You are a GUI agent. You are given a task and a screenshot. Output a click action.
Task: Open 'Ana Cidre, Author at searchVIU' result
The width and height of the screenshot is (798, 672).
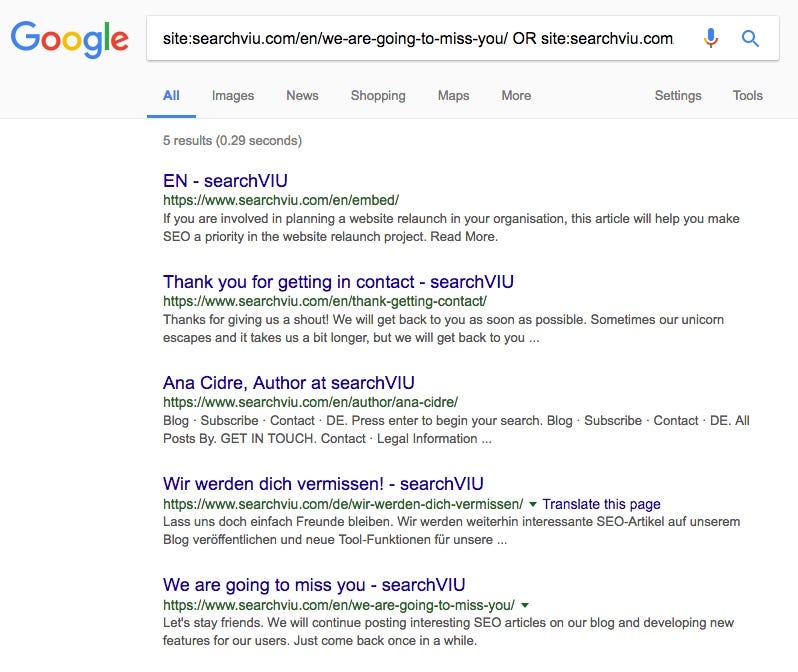click(x=289, y=383)
